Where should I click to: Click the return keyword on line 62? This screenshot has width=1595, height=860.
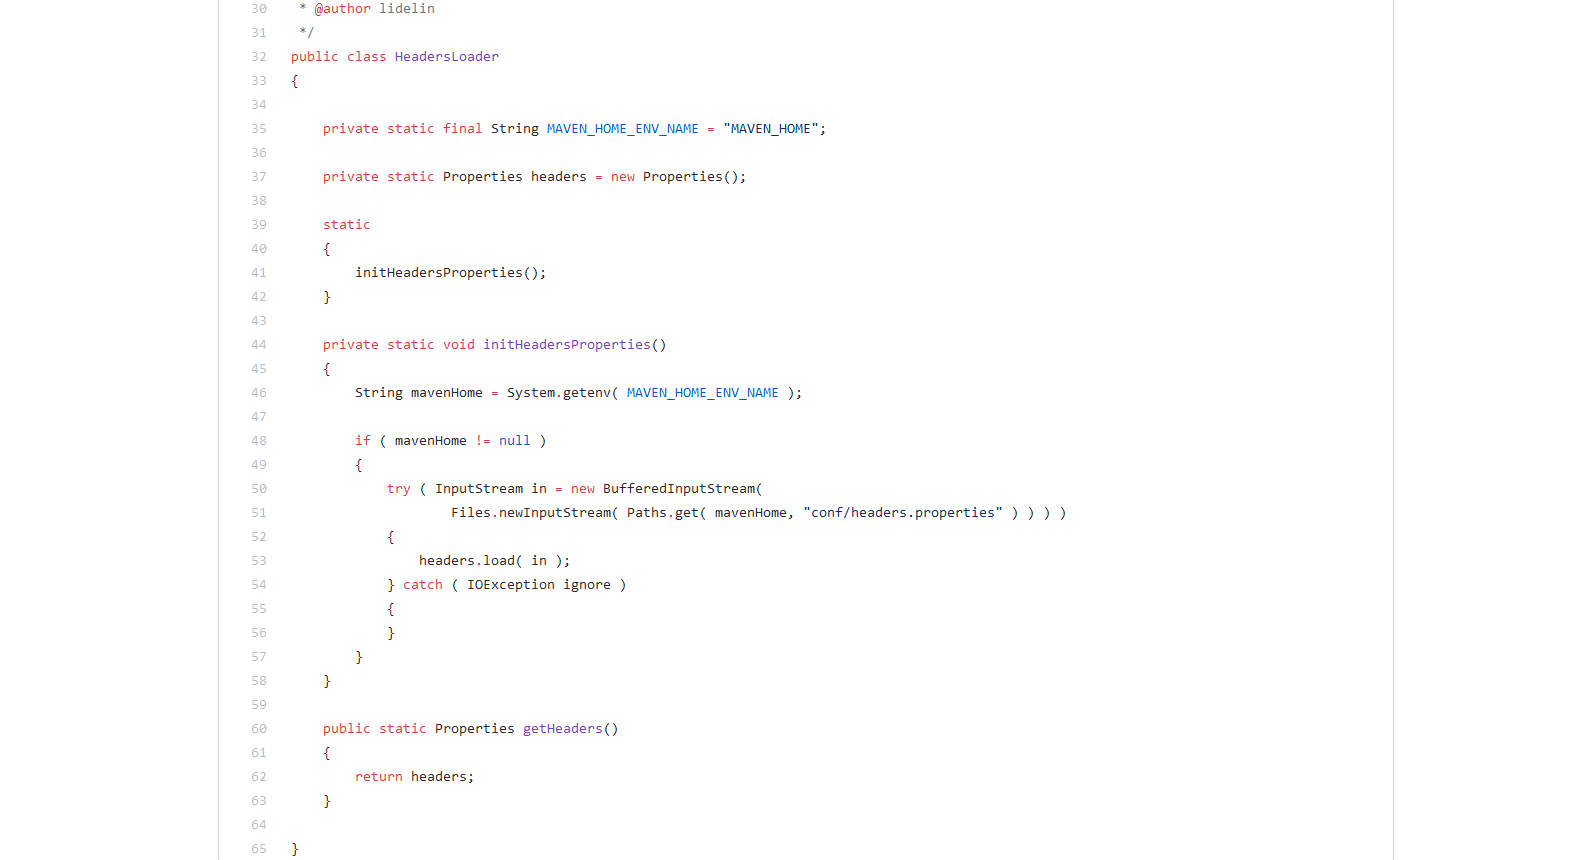tap(378, 777)
